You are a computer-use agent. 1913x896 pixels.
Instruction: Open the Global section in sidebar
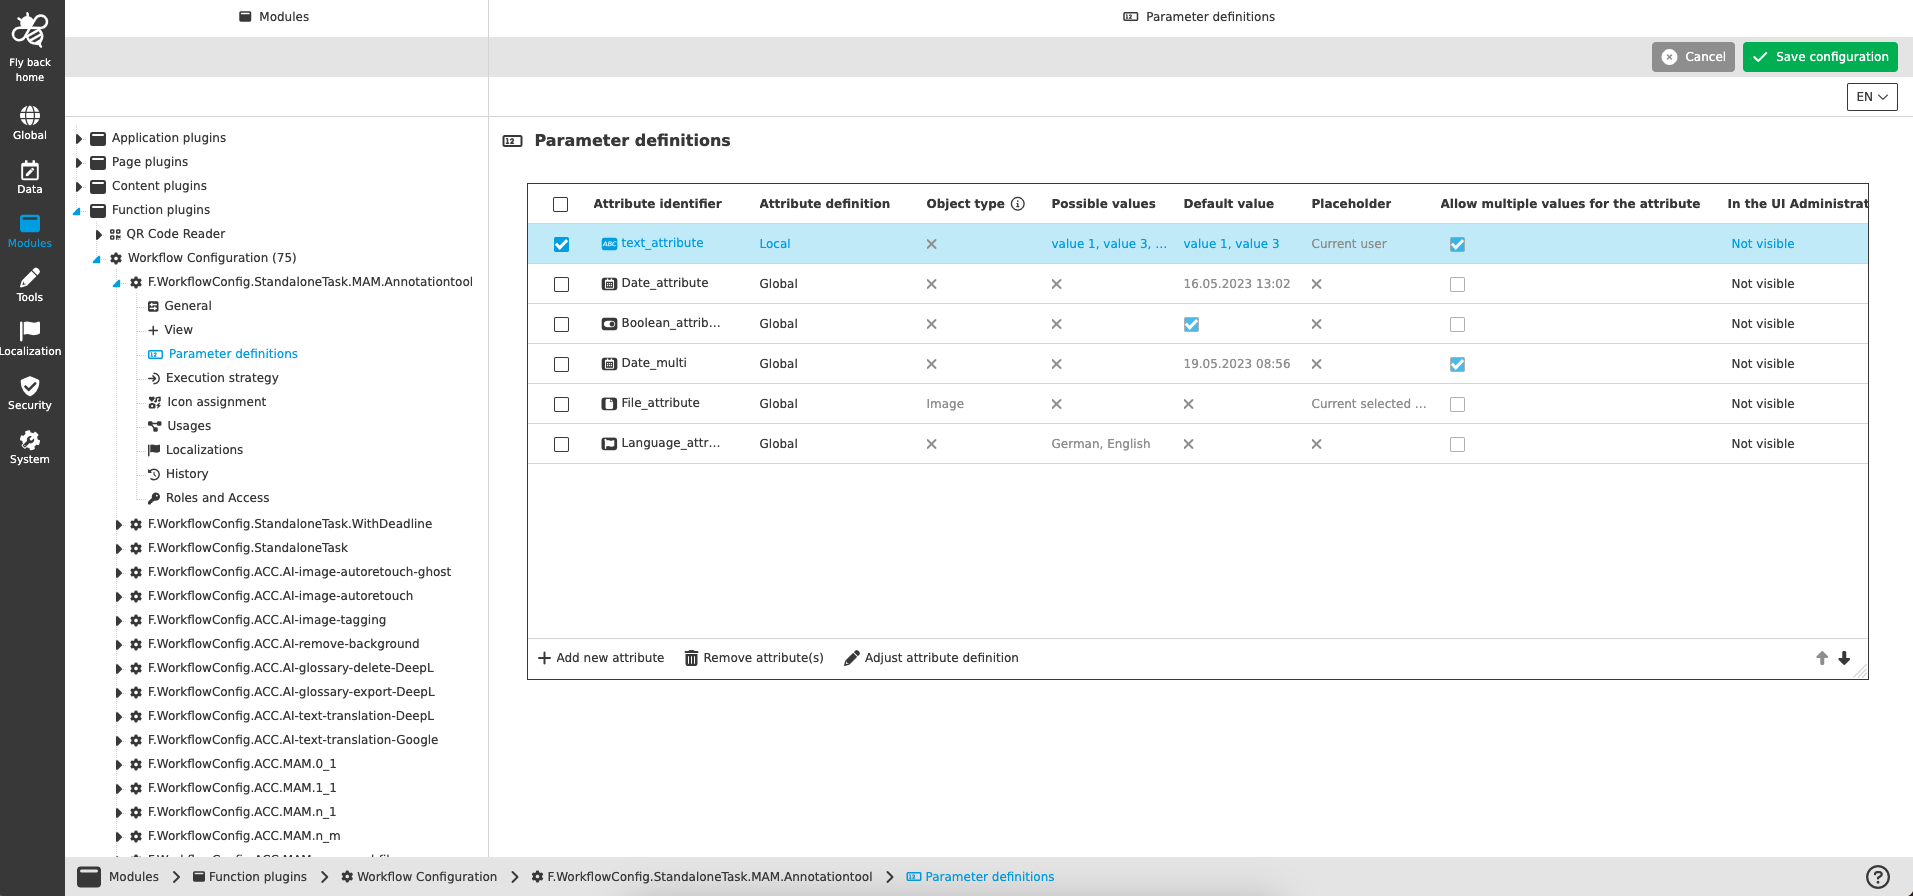30,124
